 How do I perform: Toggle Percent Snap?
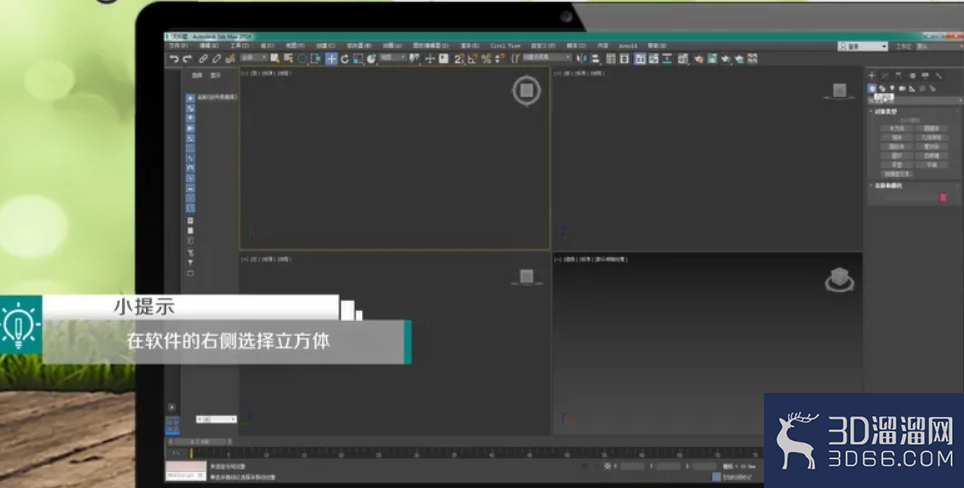(486, 58)
